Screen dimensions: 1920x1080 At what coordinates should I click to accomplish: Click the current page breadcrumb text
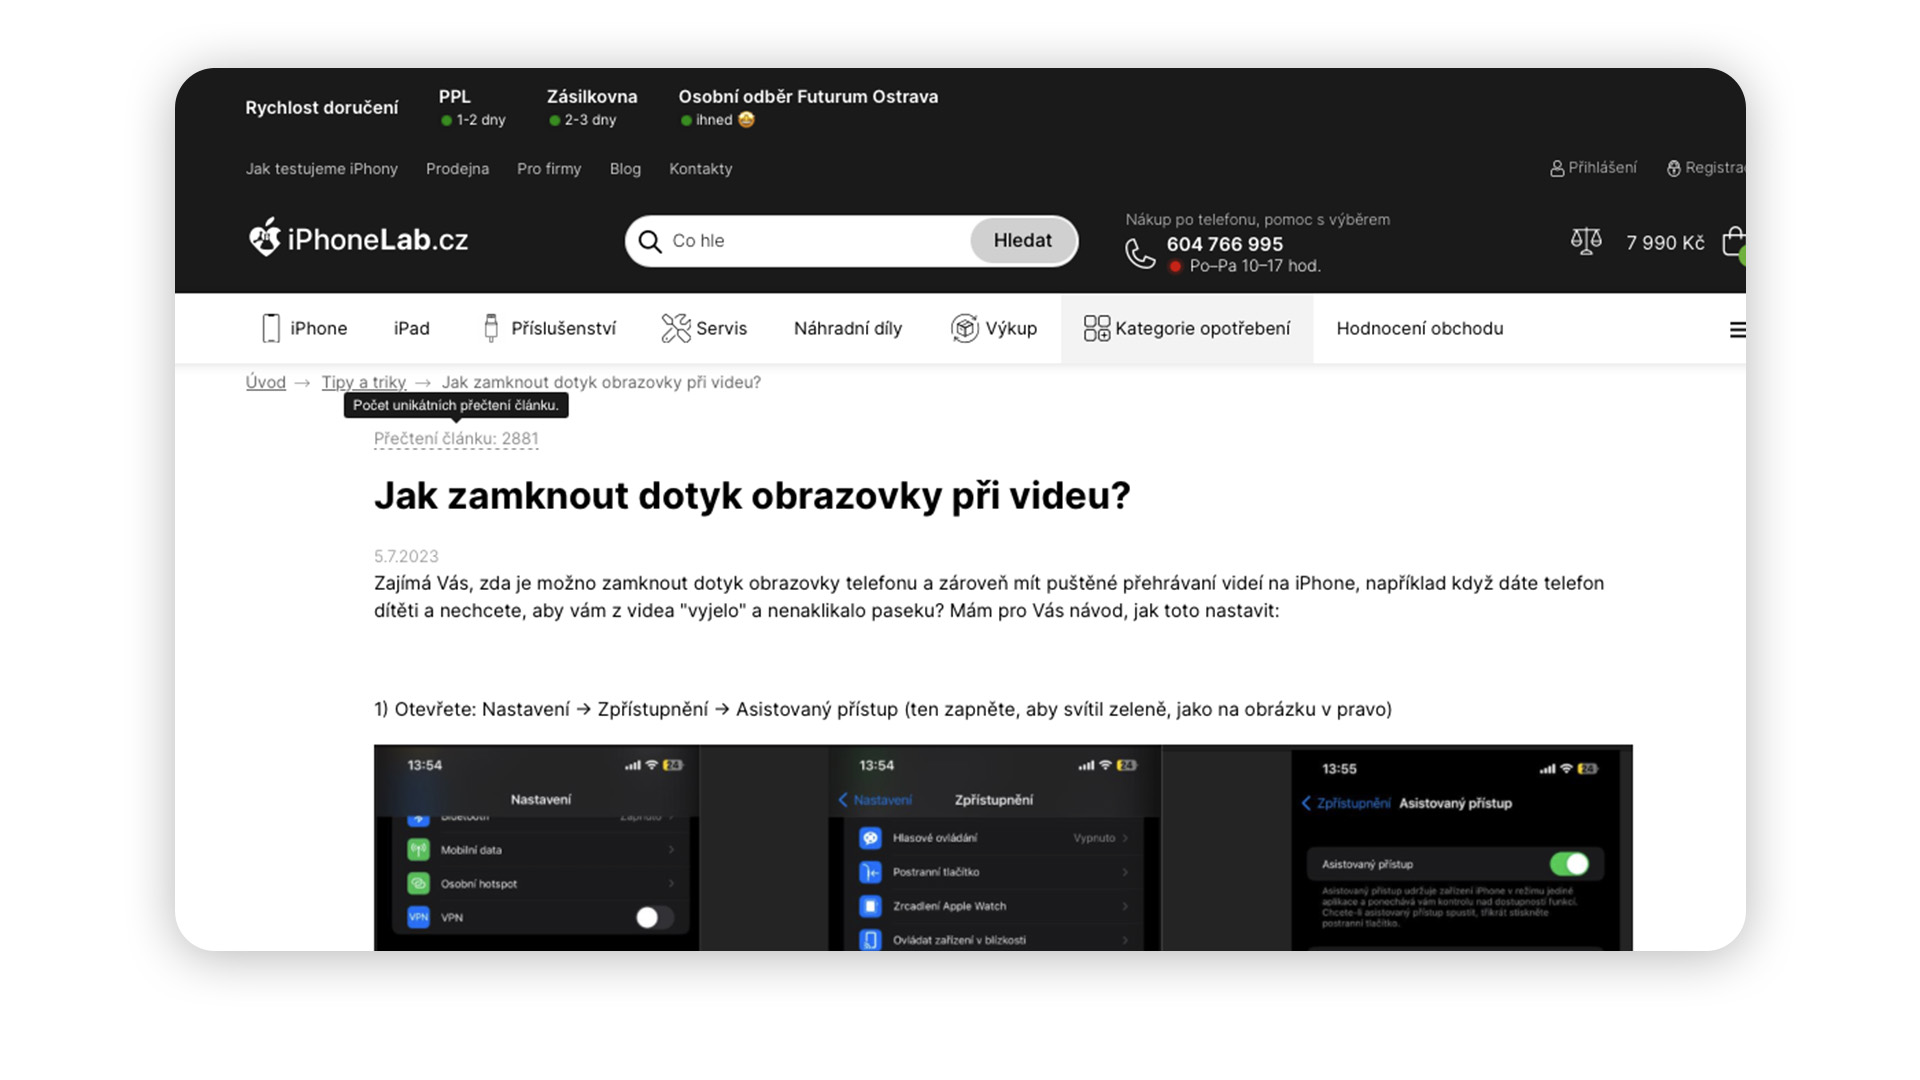point(601,382)
